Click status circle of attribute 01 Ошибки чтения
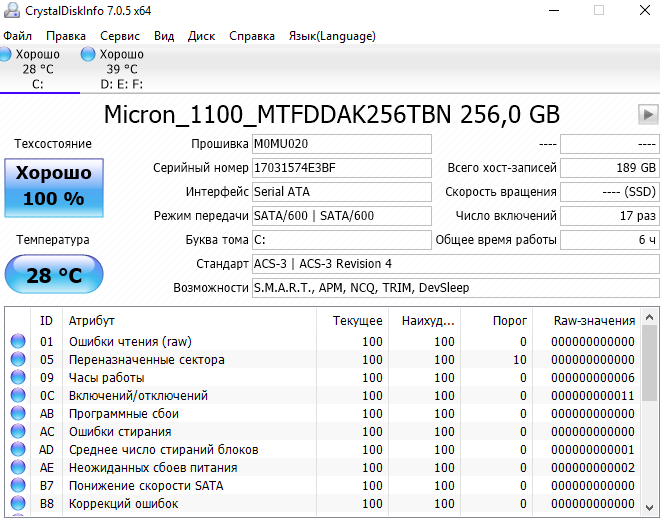This screenshot has height=522, width=660. click(18, 341)
